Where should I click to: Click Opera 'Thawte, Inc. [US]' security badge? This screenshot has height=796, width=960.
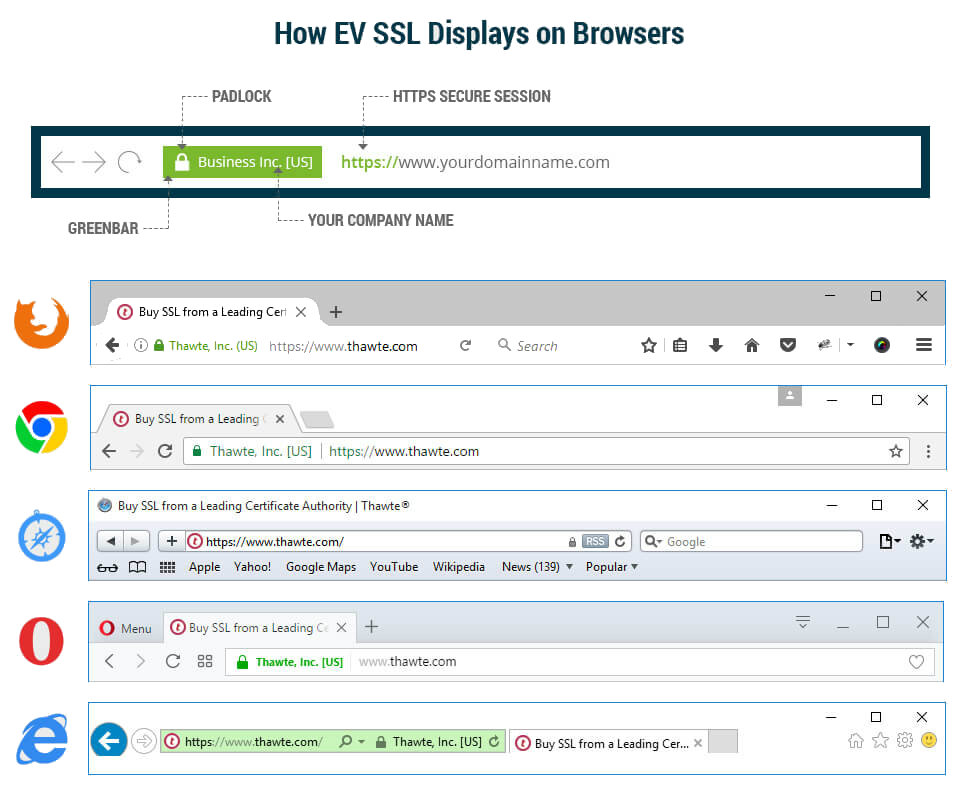point(290,662)
